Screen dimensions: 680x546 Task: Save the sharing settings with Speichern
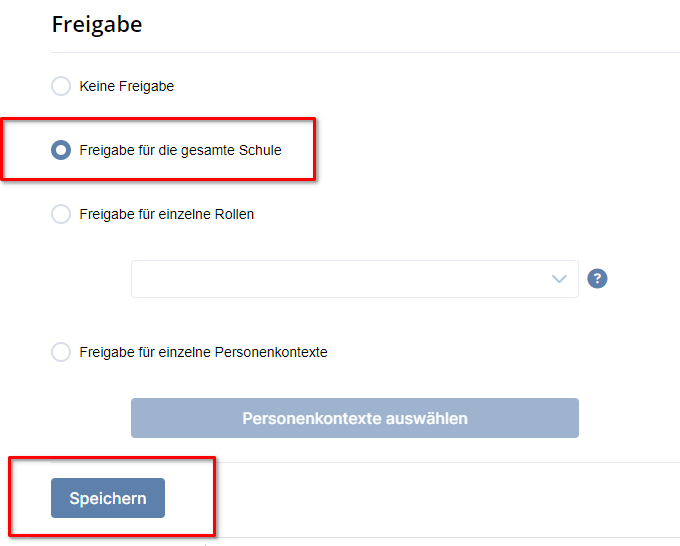pos(108,498)
